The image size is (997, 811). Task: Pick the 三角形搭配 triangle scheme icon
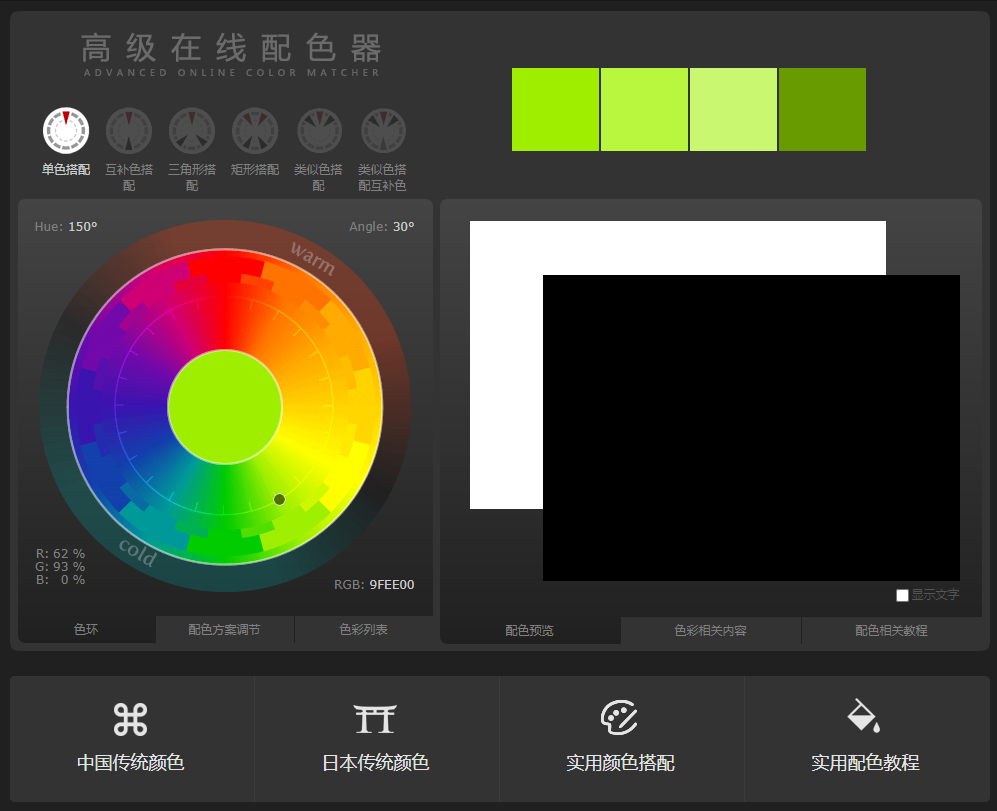191,130
